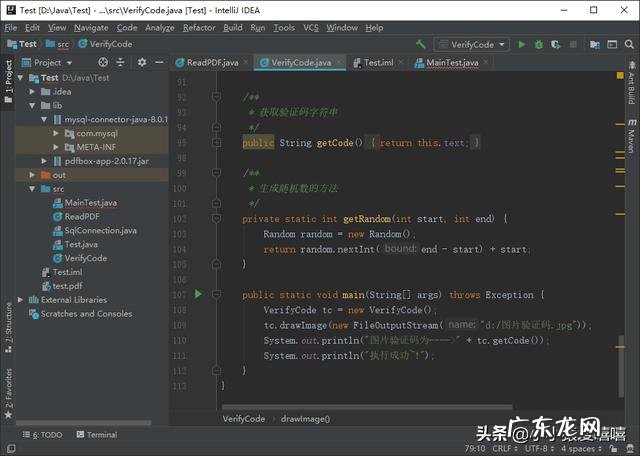Select SqlConnection.java in project tree
The image size is (640, 456).
pyautogui.click(x=95, y=230)
